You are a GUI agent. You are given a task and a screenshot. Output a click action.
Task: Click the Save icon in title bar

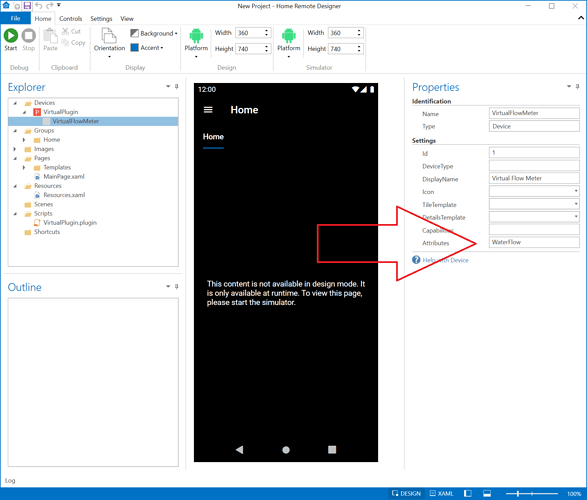pyautogui.click(x=27, y=6)
